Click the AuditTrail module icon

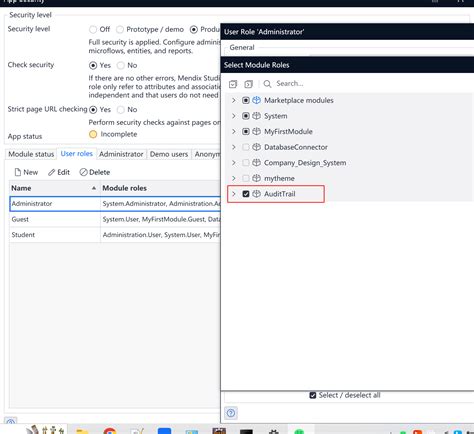point(256,194)
